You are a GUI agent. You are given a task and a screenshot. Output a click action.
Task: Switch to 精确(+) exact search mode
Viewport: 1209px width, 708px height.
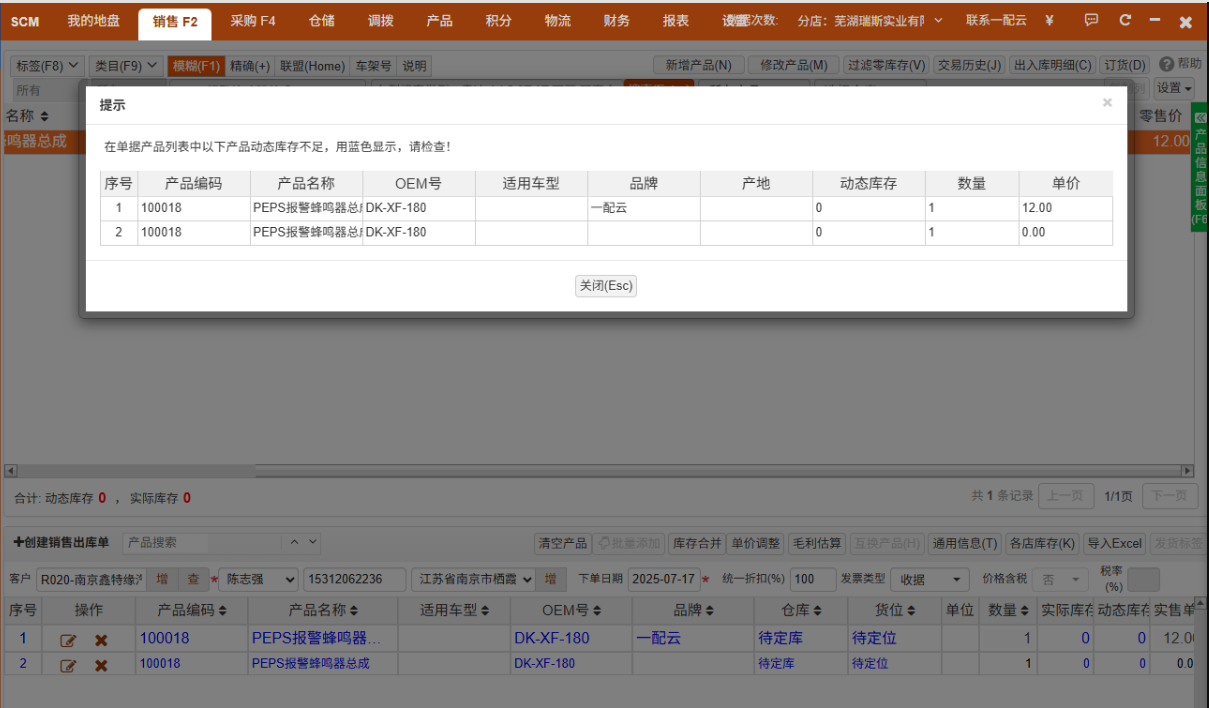[250, 66]
